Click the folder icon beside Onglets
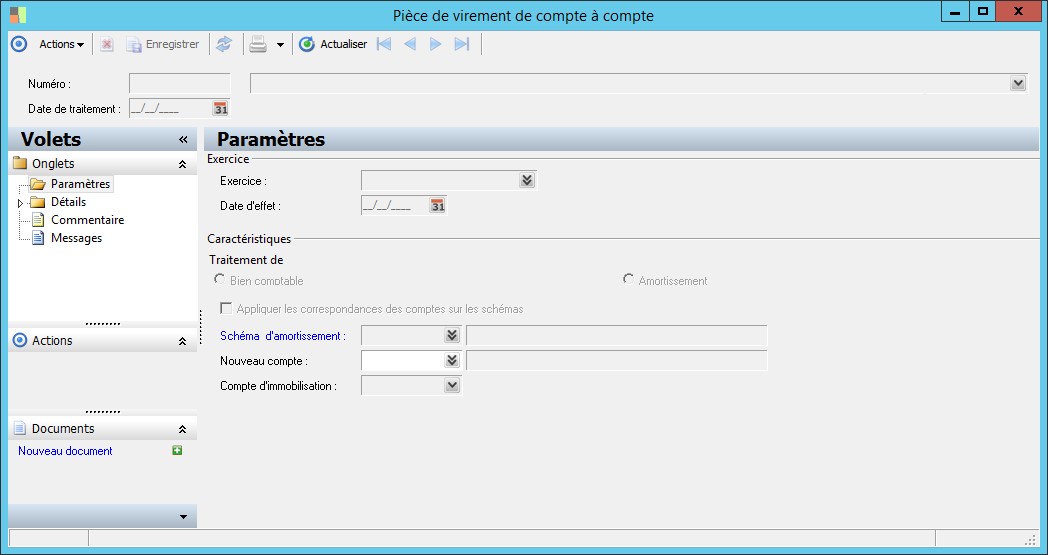The width and height of the screenshot is (1048, 555). point(20,163)
